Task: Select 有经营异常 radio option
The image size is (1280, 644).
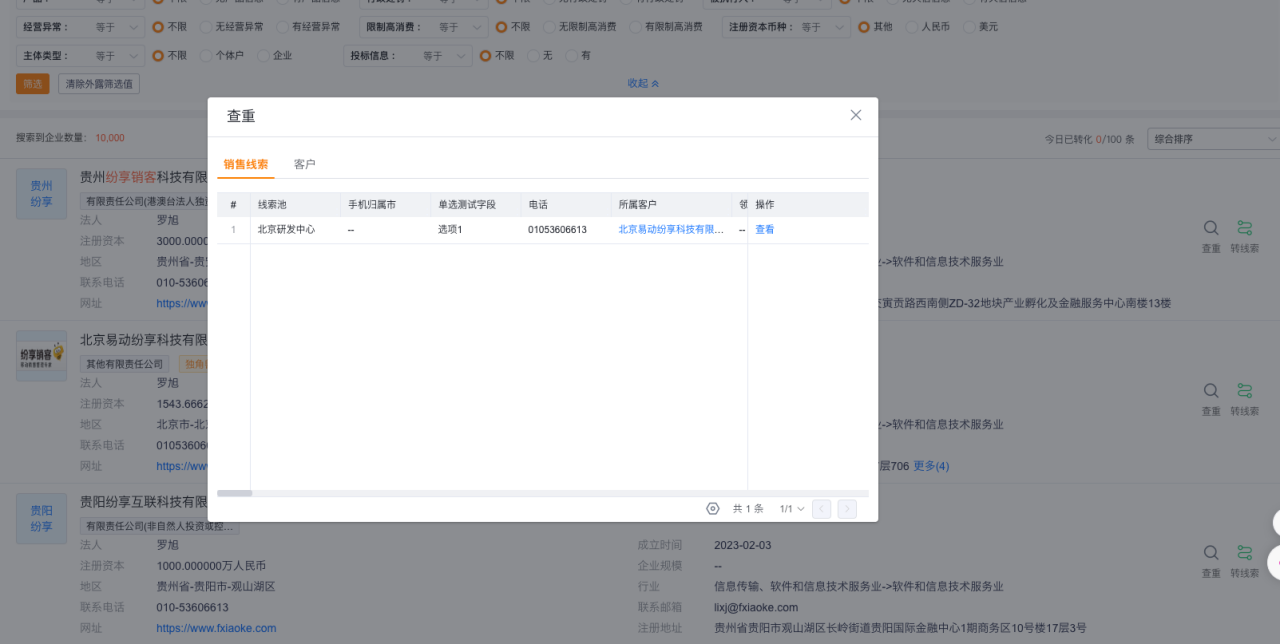Action: (283, 27)
